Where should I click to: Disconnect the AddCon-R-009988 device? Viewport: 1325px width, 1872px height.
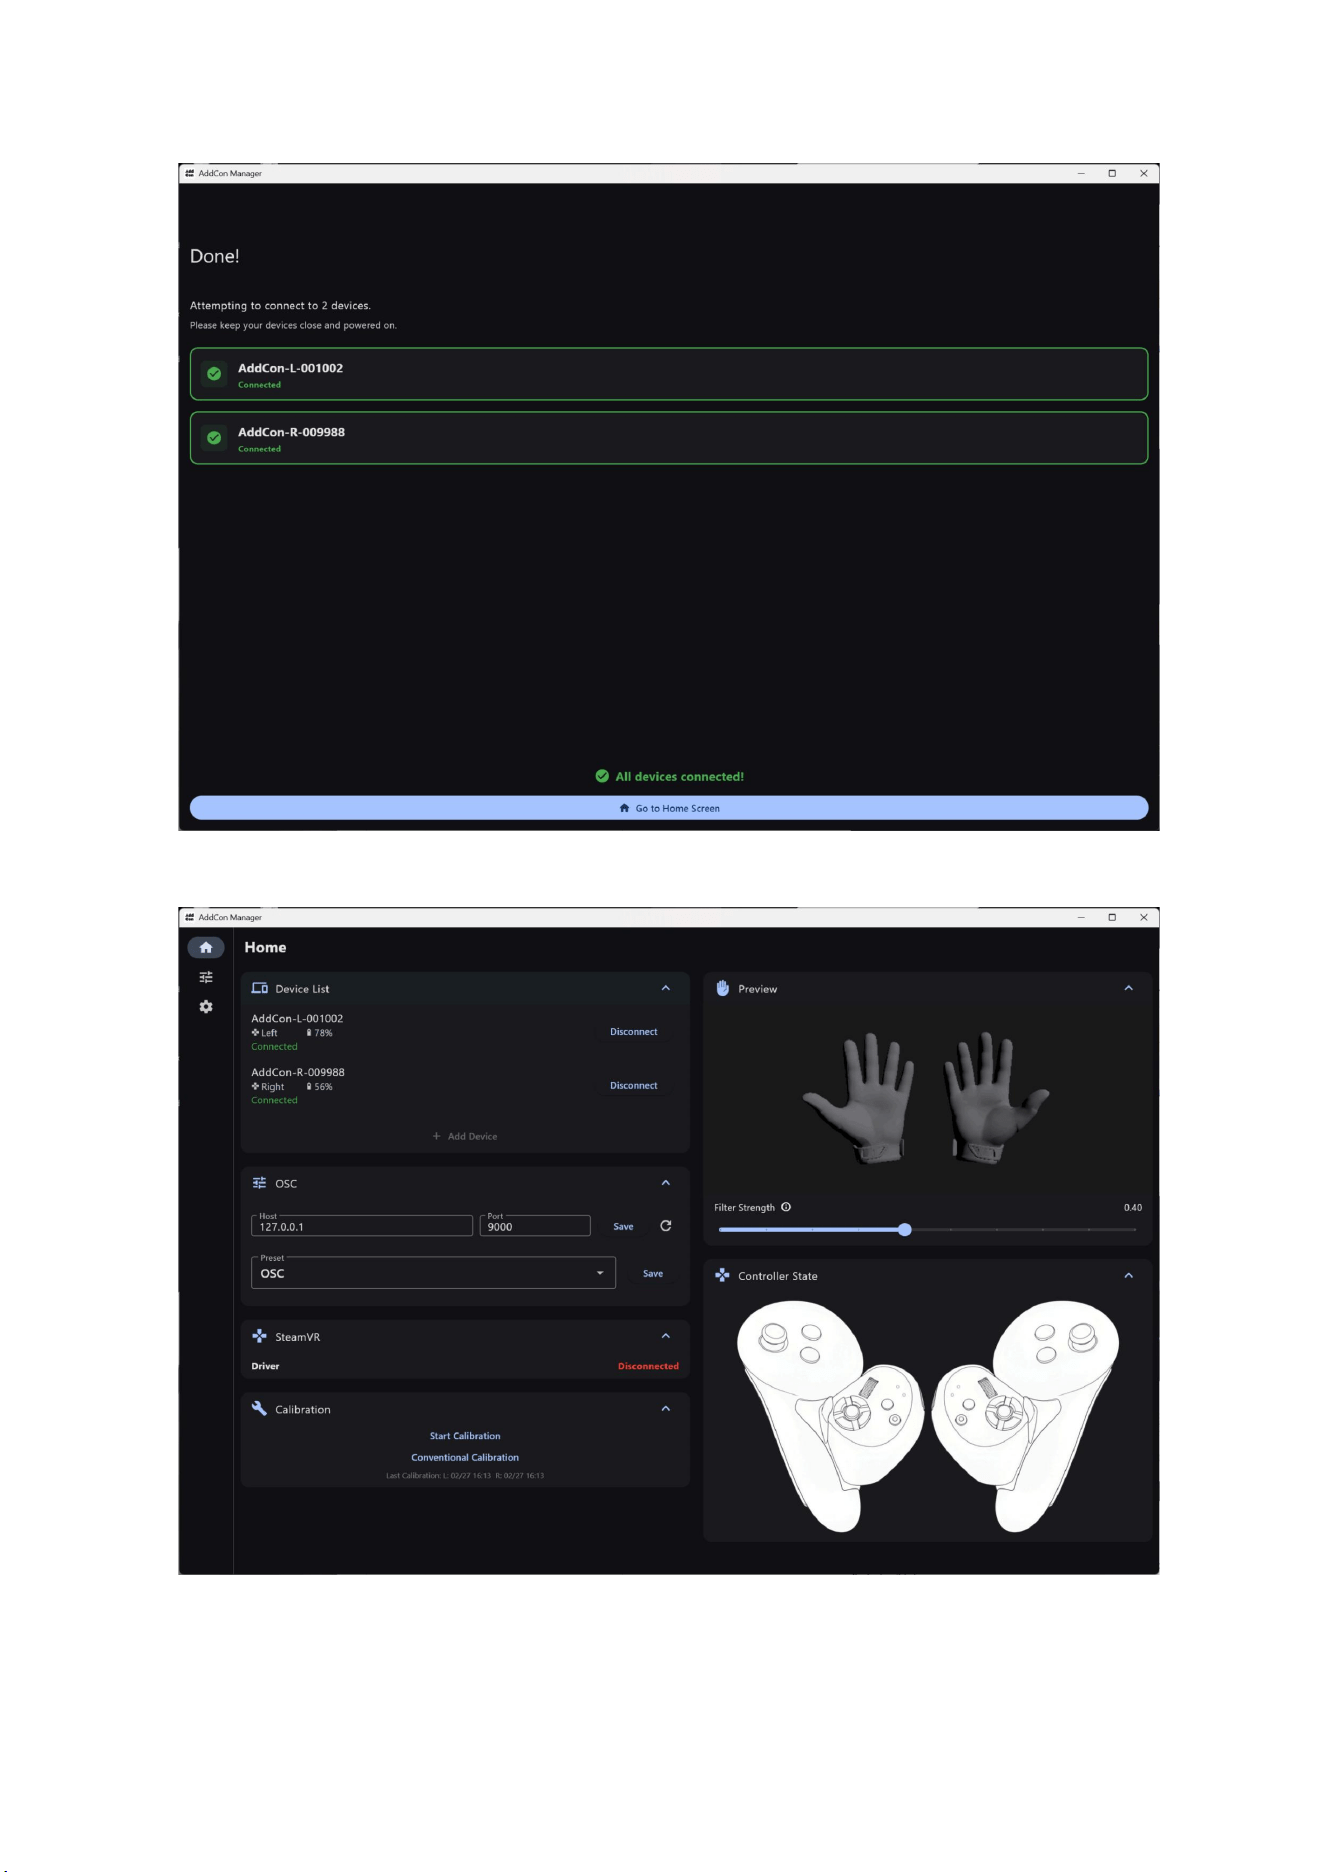pos(634,1086)
